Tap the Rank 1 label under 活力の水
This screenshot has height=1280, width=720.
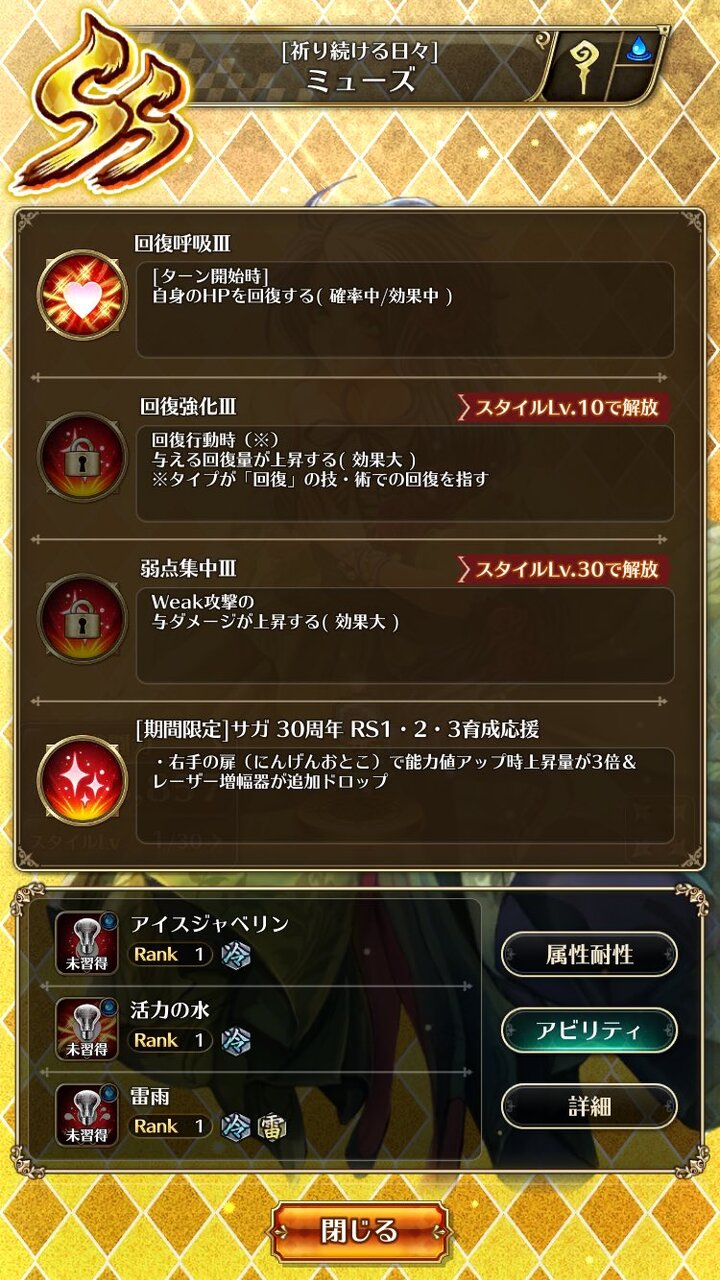coord(170,1040)
